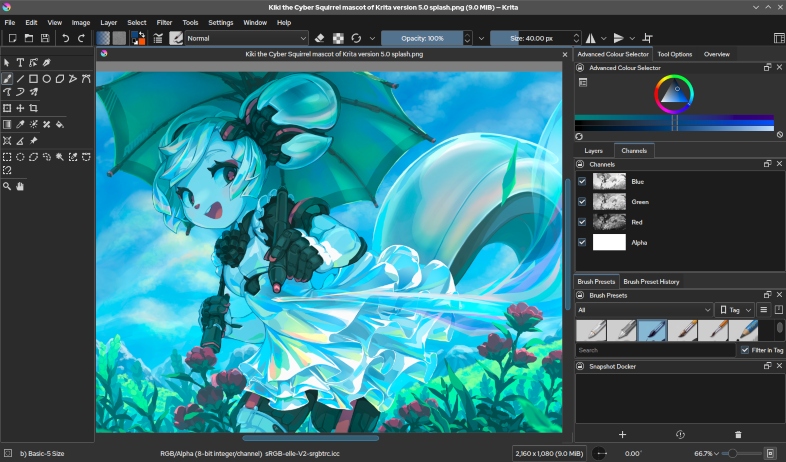
Task: Delete snapshot with trash button
Action: [738, 434]
